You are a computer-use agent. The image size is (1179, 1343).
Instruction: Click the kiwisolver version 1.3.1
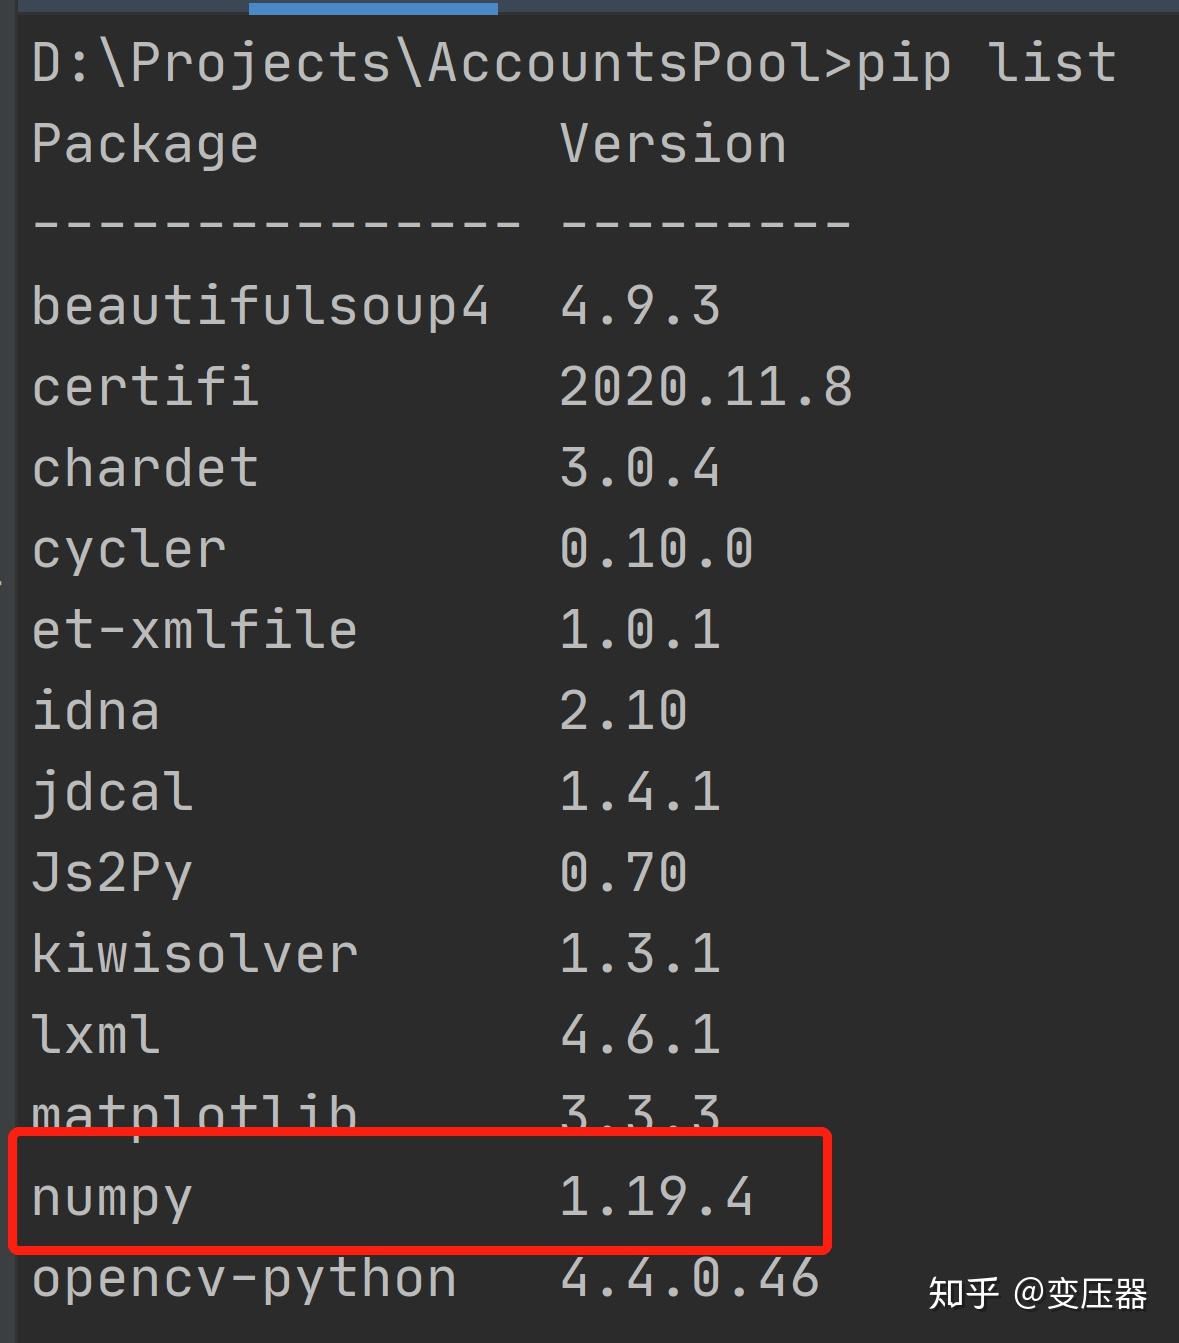(x=640, y=953)
